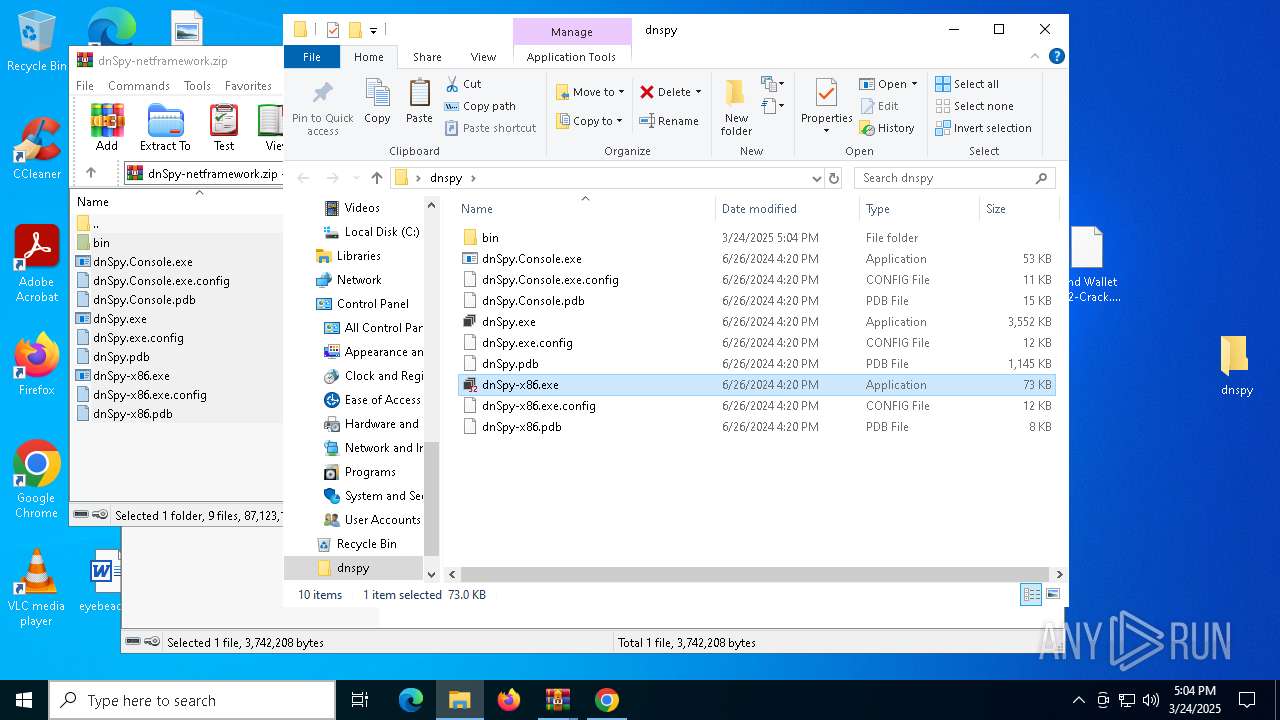Click the Copy ribbon icon
This screenshot has height=720, width=1280.
click(377, 101)
